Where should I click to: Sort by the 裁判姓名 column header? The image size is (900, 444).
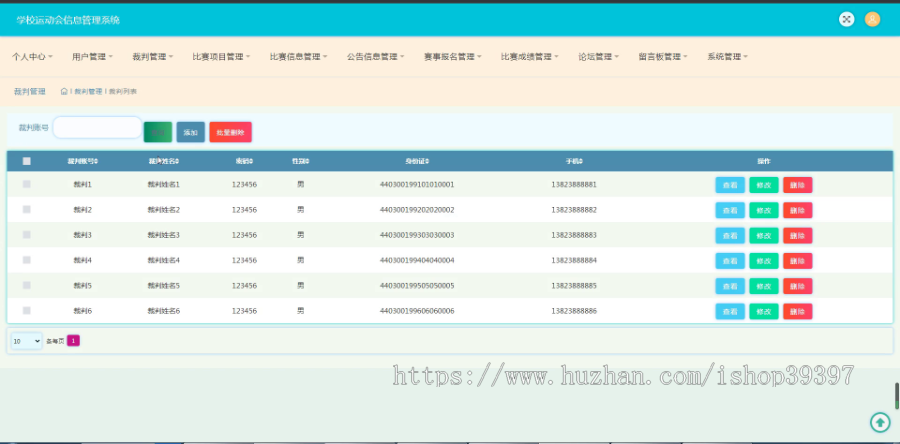[164, 161]
